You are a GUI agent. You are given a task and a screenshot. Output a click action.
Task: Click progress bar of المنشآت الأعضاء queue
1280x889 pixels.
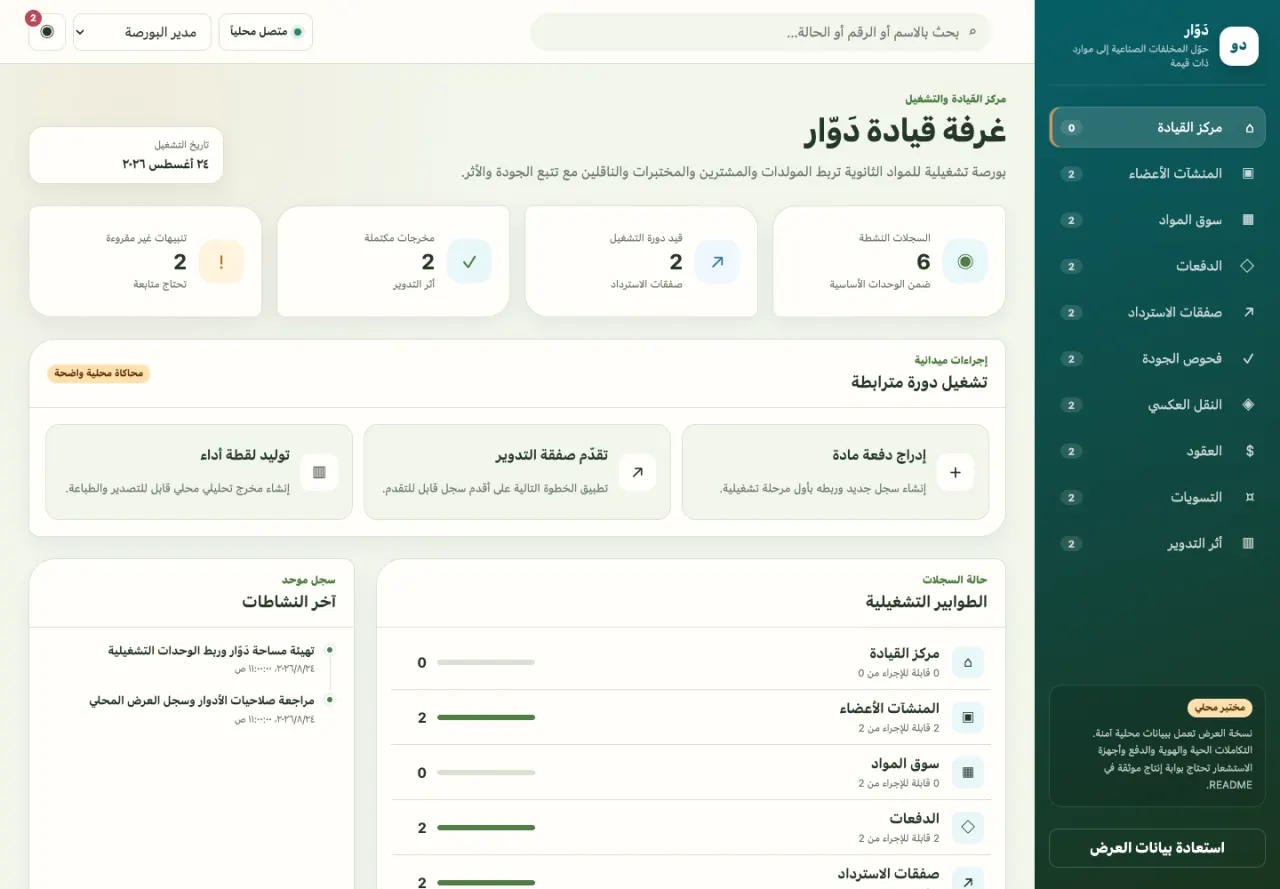(486, 717)
